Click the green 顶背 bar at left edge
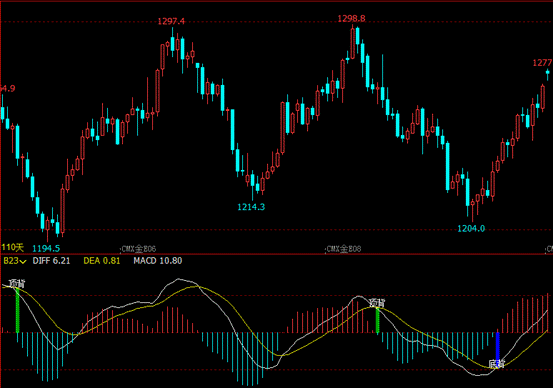Screen dimensions: 553x388 [18, 310]
